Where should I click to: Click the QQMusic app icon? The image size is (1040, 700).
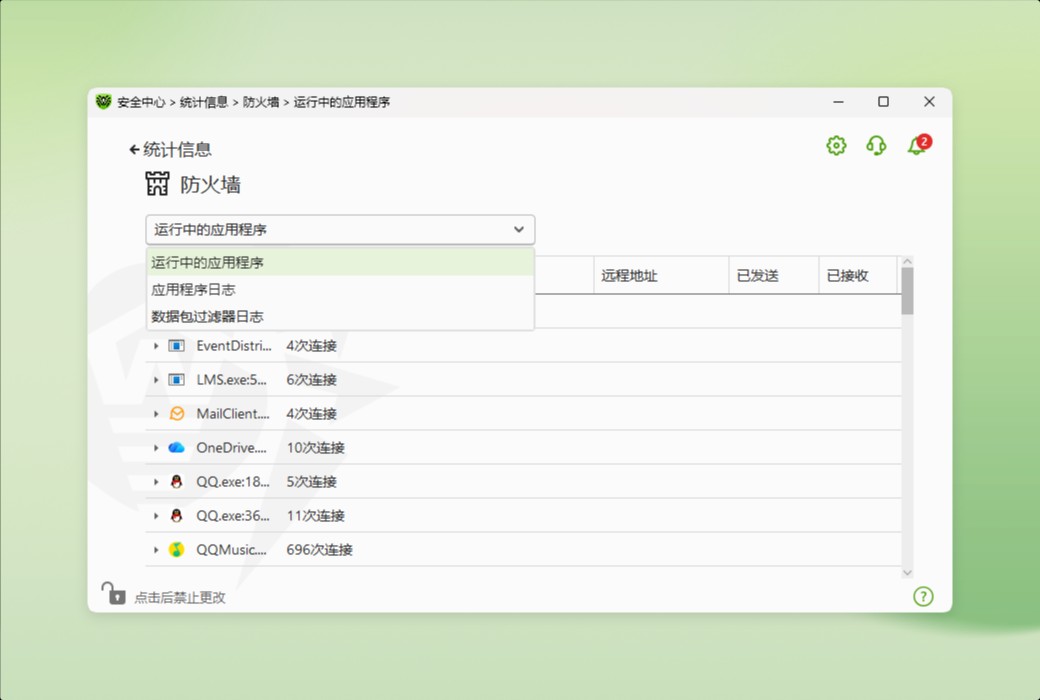[x=176, y=549]
